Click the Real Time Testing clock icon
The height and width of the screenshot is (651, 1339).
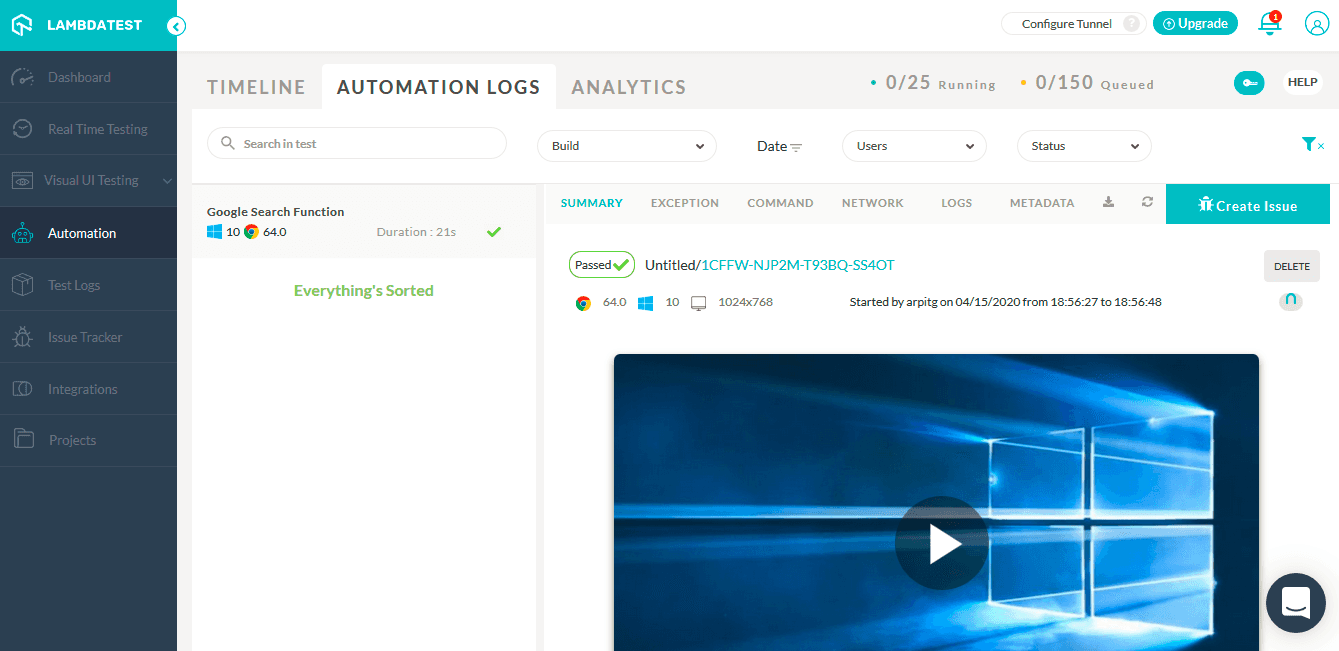pos(22,129)
